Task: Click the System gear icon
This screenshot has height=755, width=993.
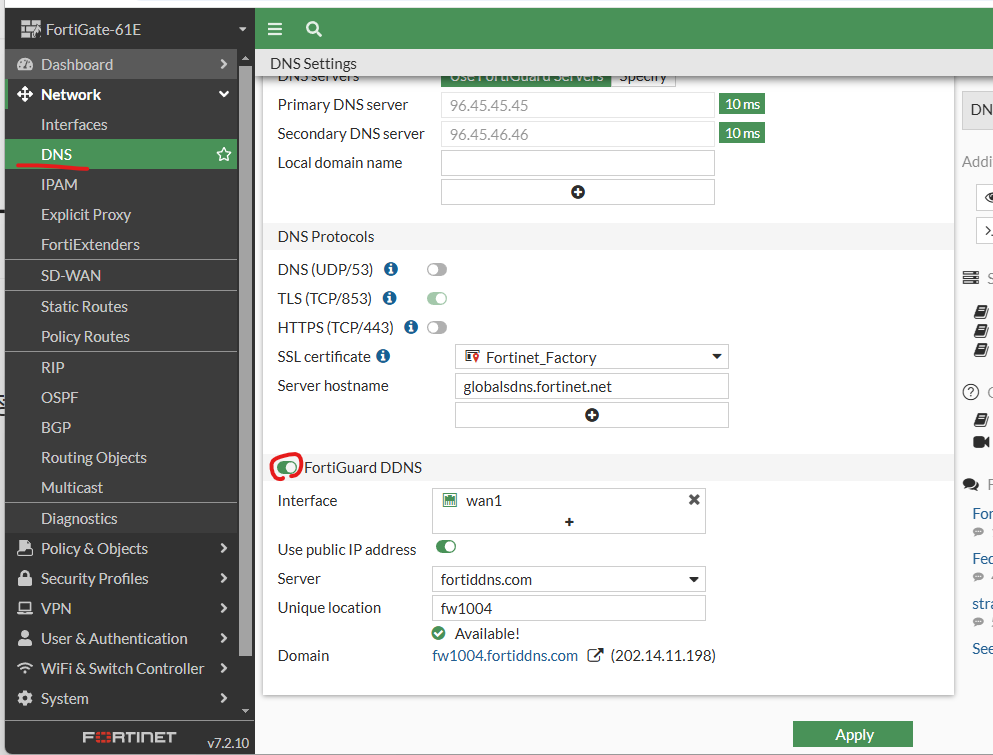Action: (25, 698)
